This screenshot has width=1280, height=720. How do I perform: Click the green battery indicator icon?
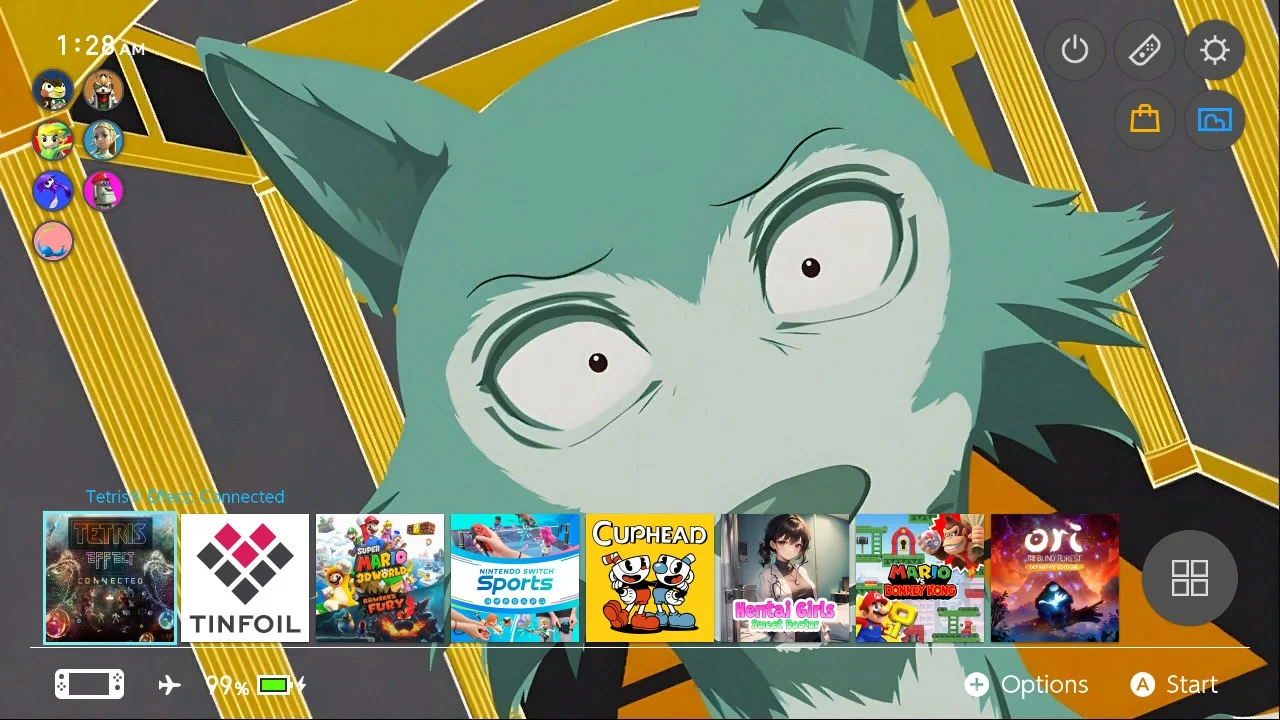tap(274, 685)
